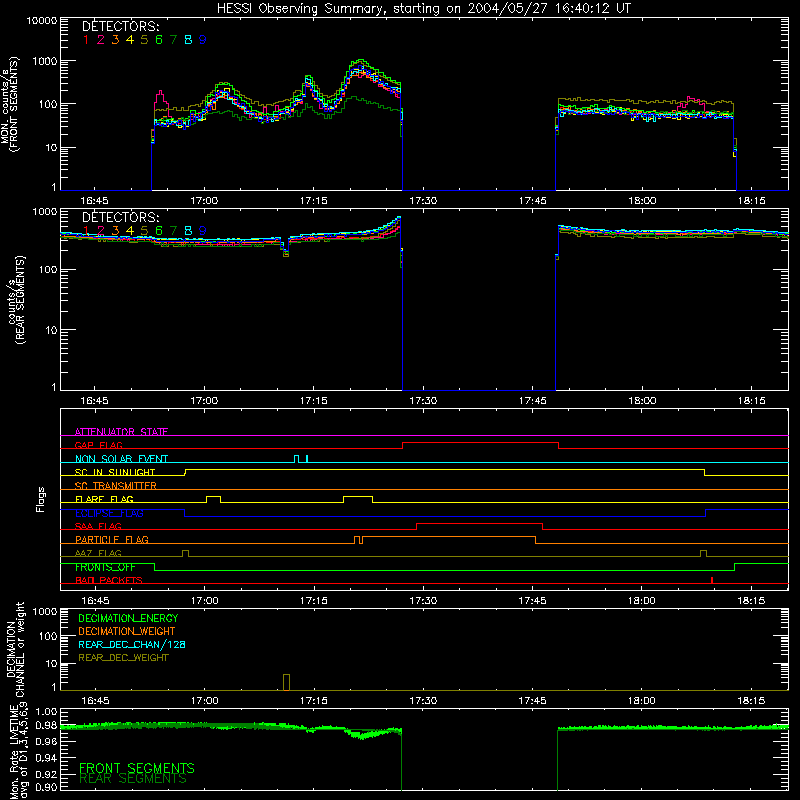Select the NON_SOLAR_EVENT label
The width and height of the screenshot is (800, 800).
tap(121, 459)
